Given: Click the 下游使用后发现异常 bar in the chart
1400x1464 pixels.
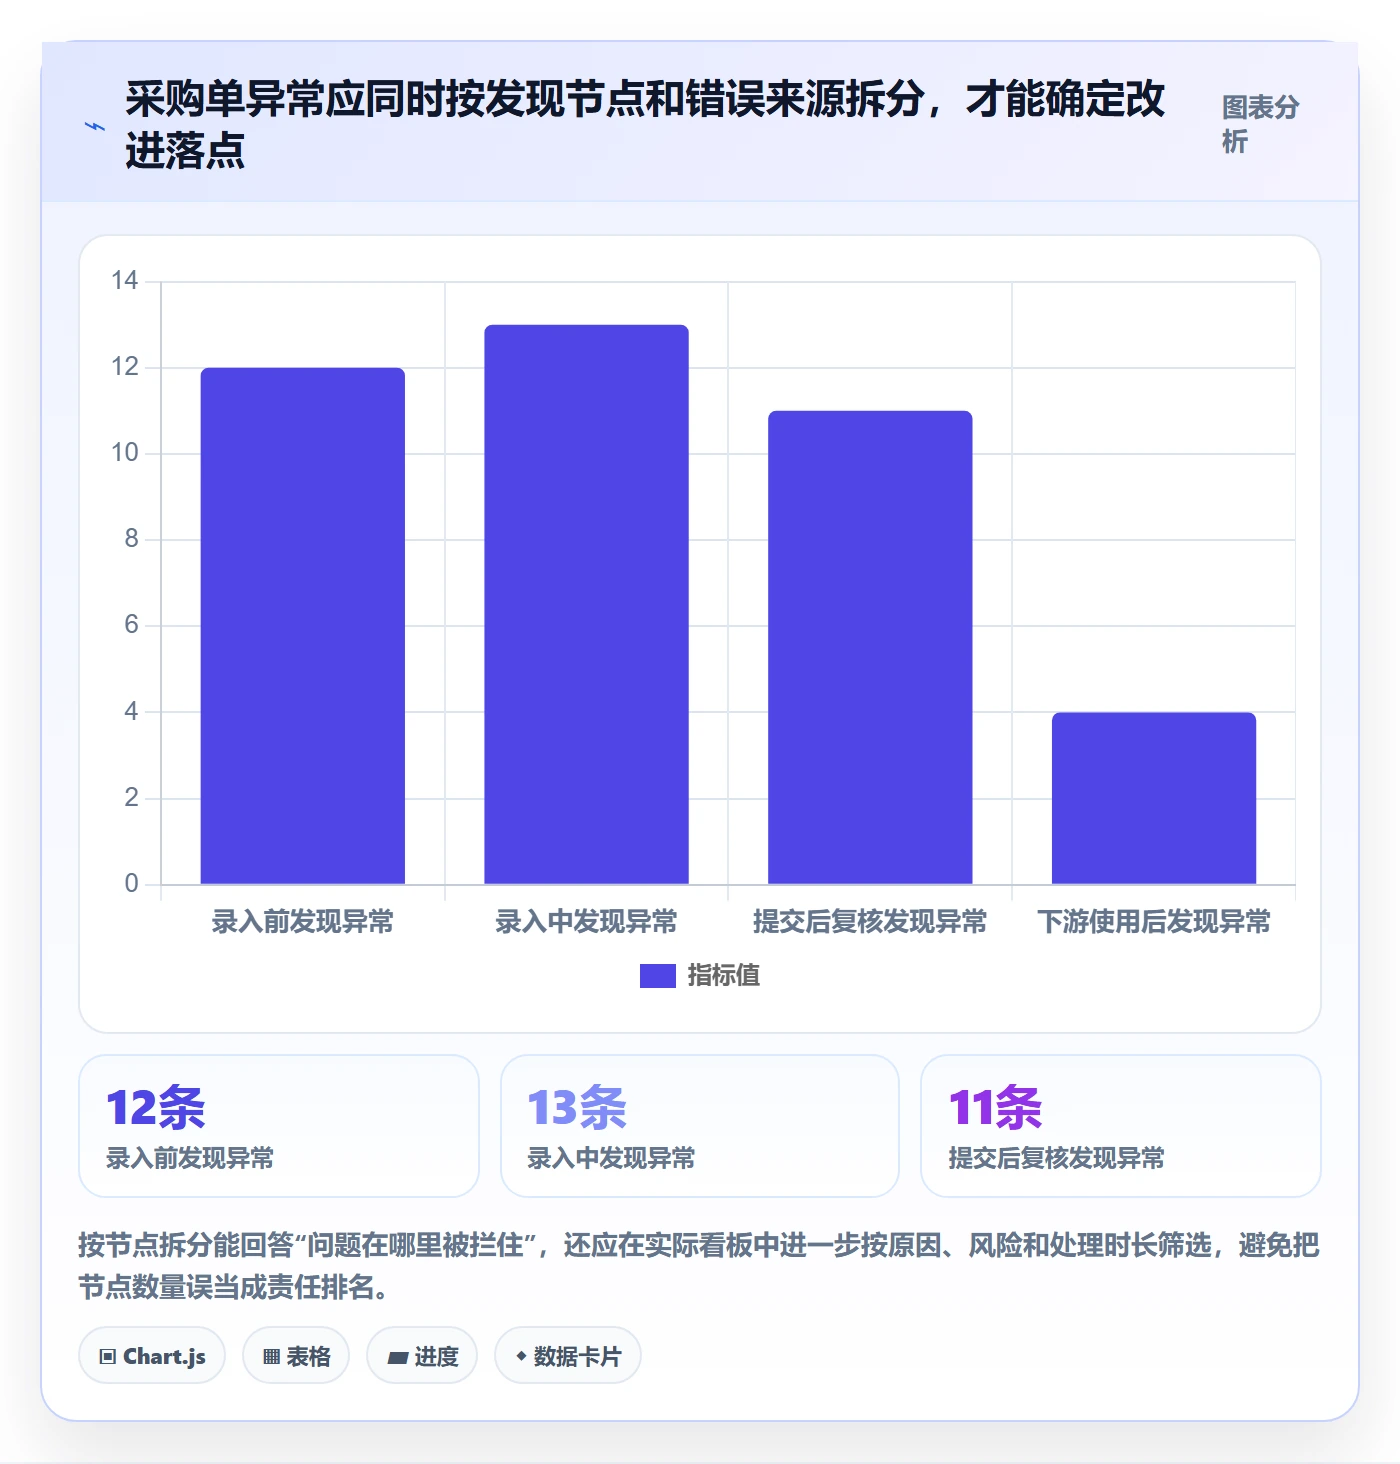Looking at the screenshot, I should (x=1154, y=798).
